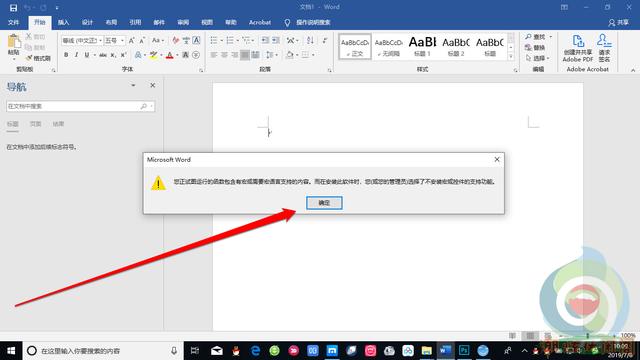Expand the styles gallery more arrow
The height and width of the screenshot is (360, 640).
click(x=511, y=57)
